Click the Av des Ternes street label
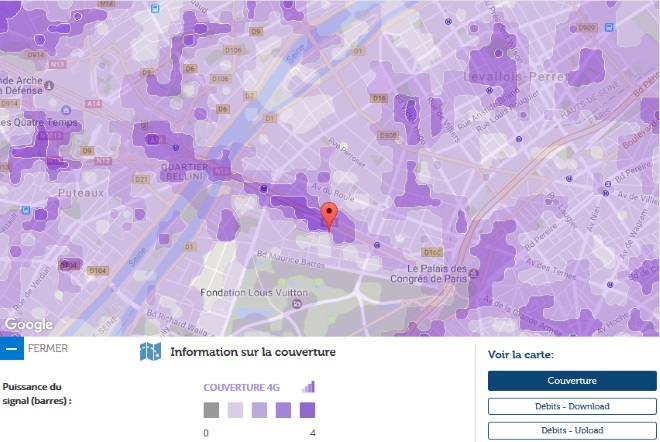Viewport: 660px width, 442px height. 551,270
